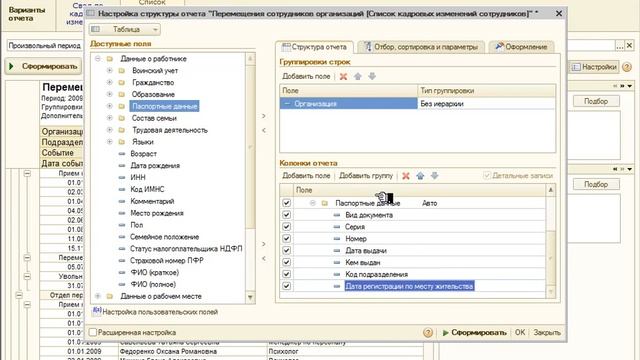Expand Данные о рабочем месте node

point(98,296)
